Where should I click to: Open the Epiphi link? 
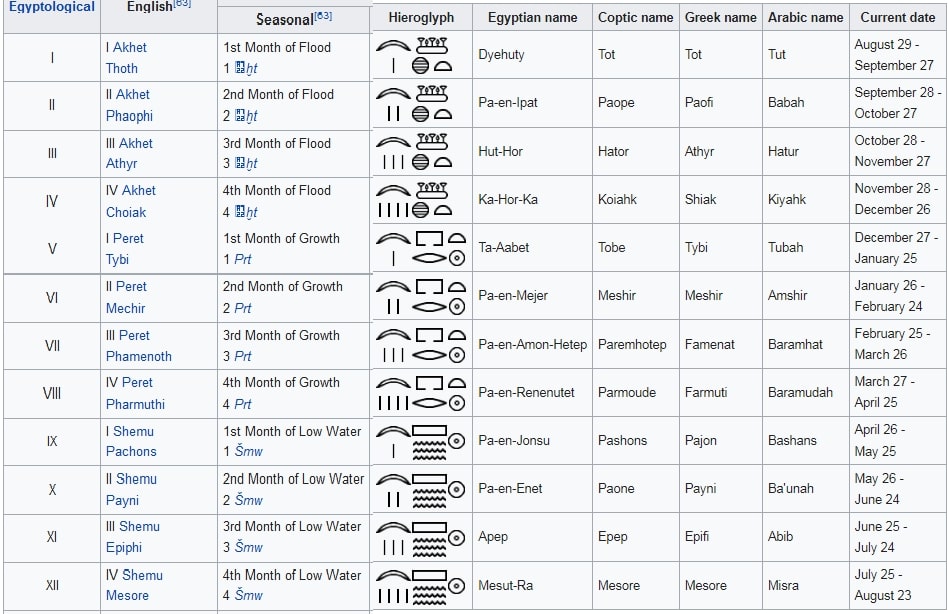[123, 547]
